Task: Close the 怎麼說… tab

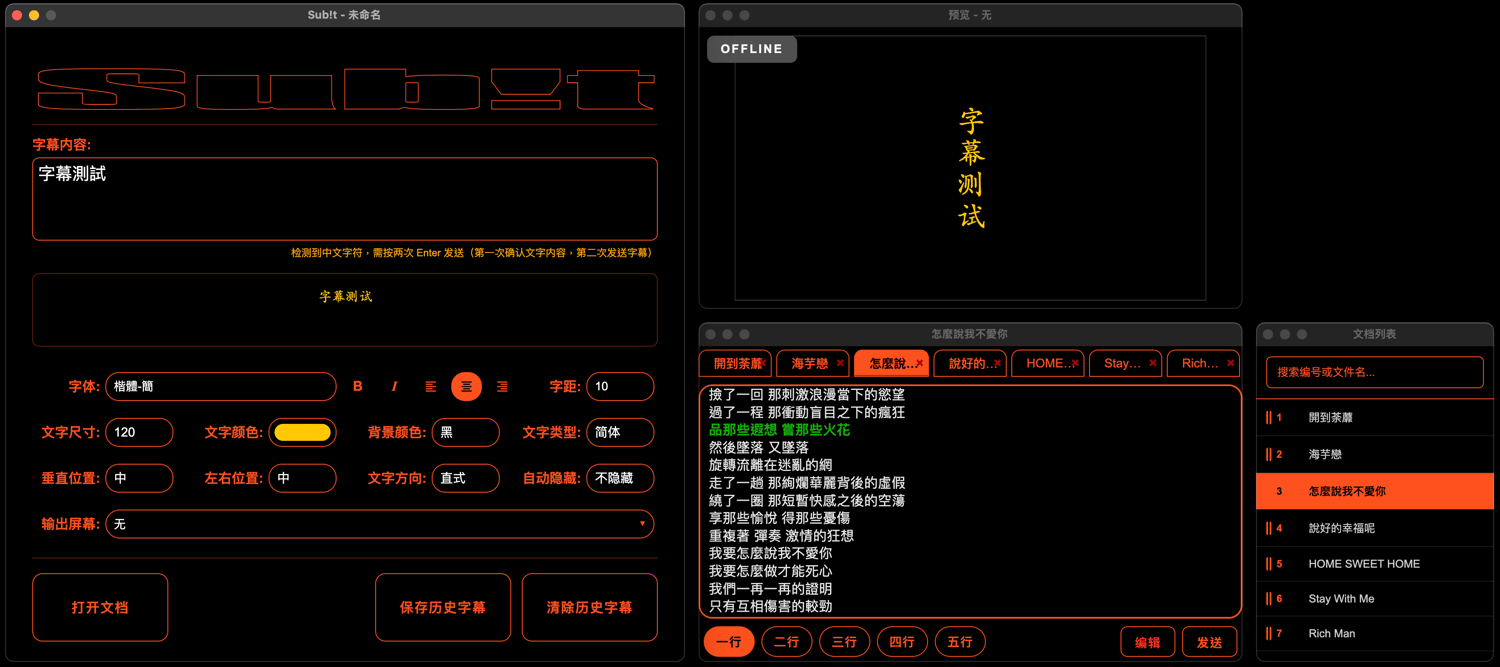Action: point(920,364)
